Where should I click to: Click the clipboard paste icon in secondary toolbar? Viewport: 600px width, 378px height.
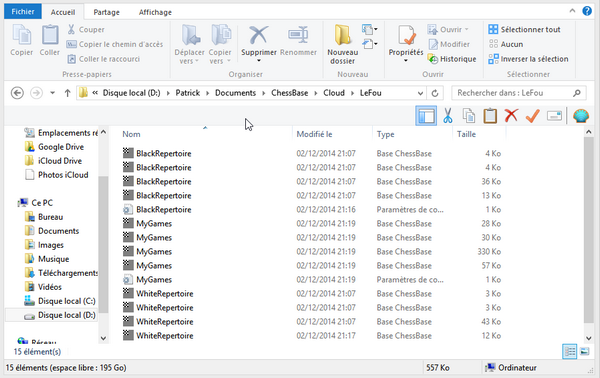[x=490, y=116]
